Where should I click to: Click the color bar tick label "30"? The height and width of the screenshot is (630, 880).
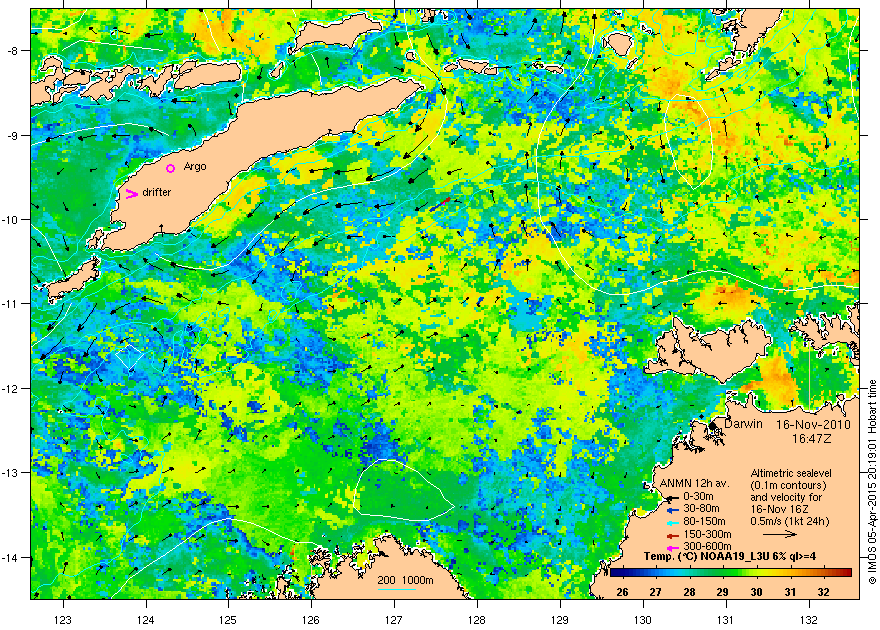point(757,592)
